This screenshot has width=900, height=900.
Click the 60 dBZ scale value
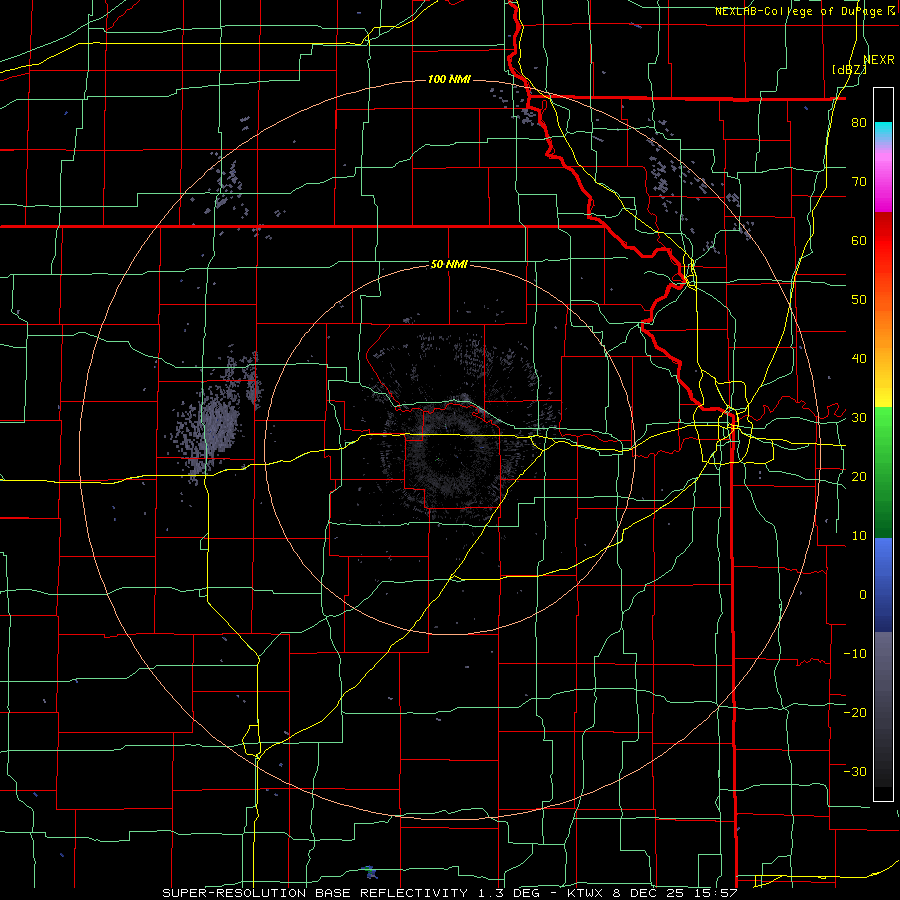coord(859,240)
